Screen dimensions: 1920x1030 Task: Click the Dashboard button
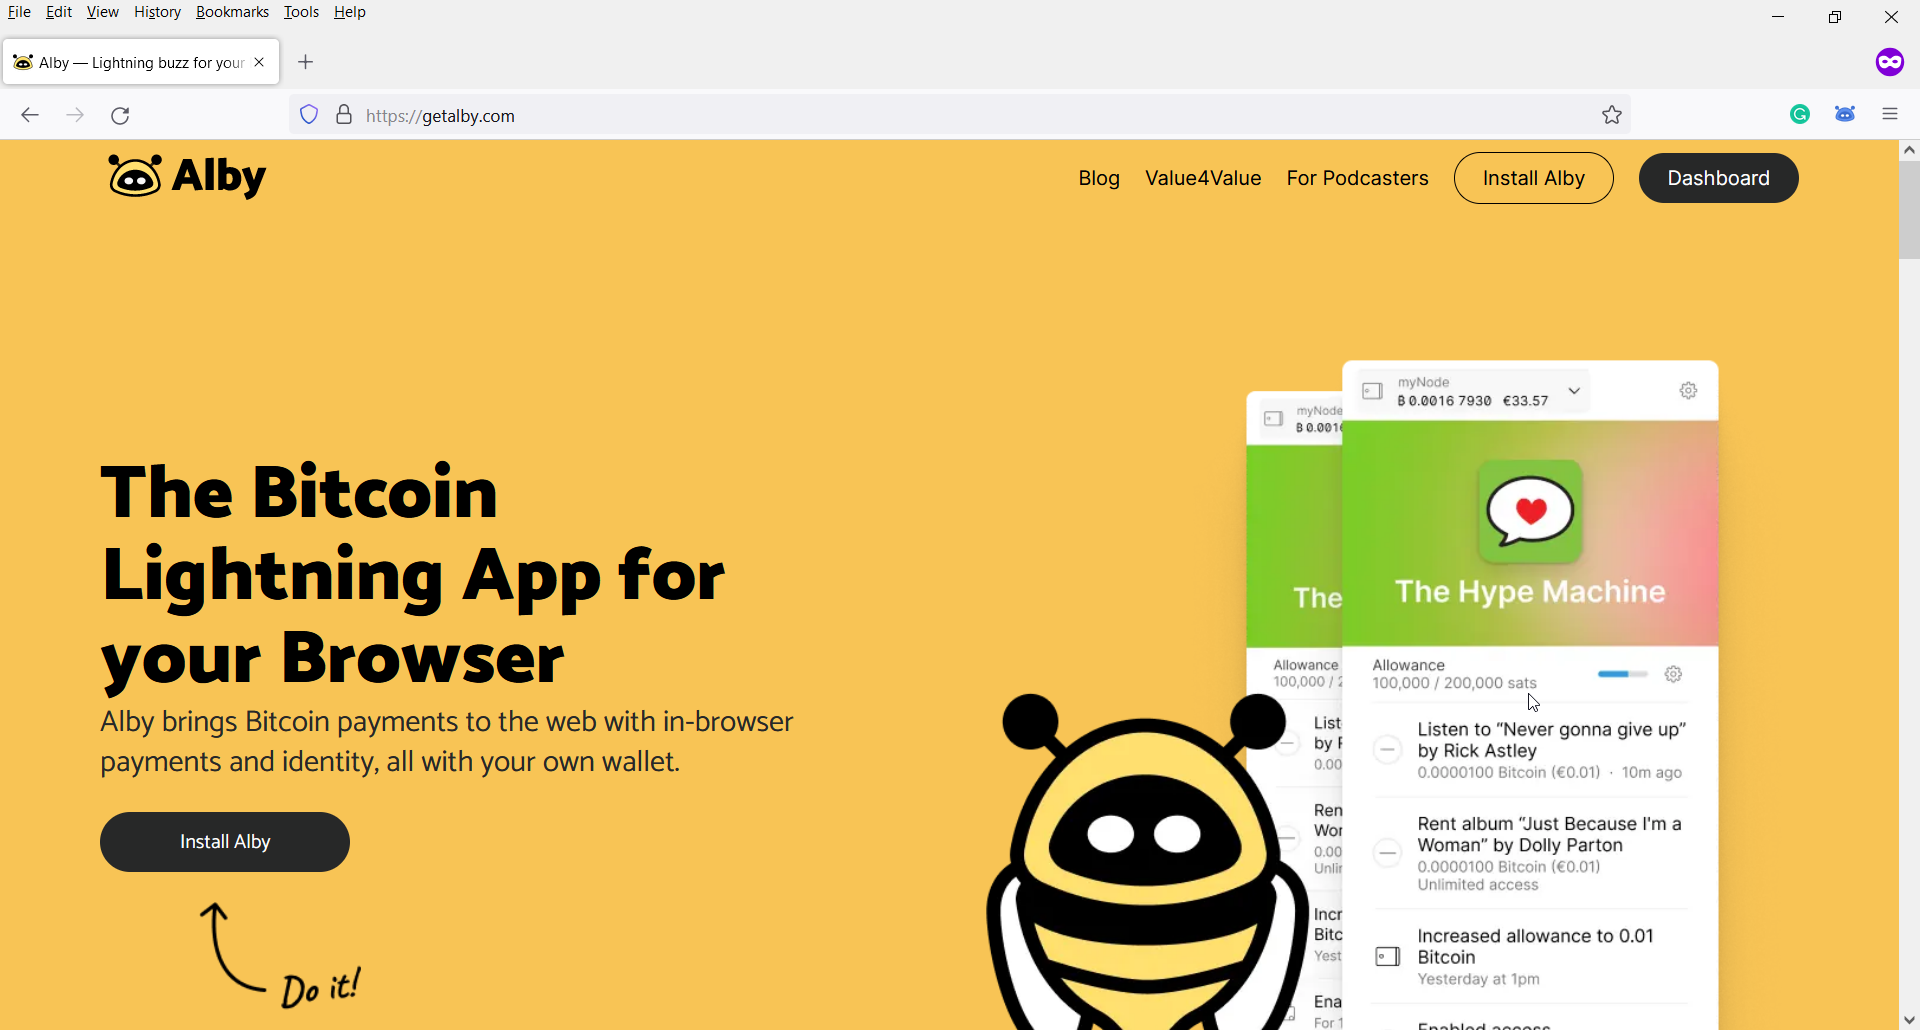(x=1717, y=178)
